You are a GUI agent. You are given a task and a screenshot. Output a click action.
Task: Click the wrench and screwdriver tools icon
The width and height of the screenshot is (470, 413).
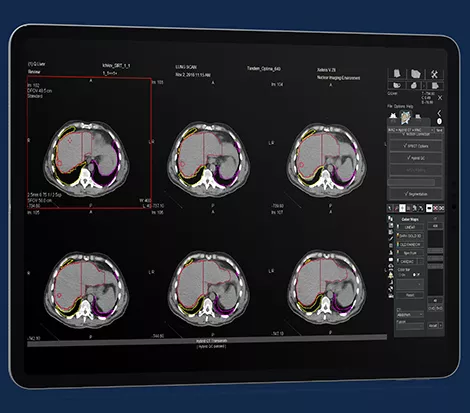point(434,75)
